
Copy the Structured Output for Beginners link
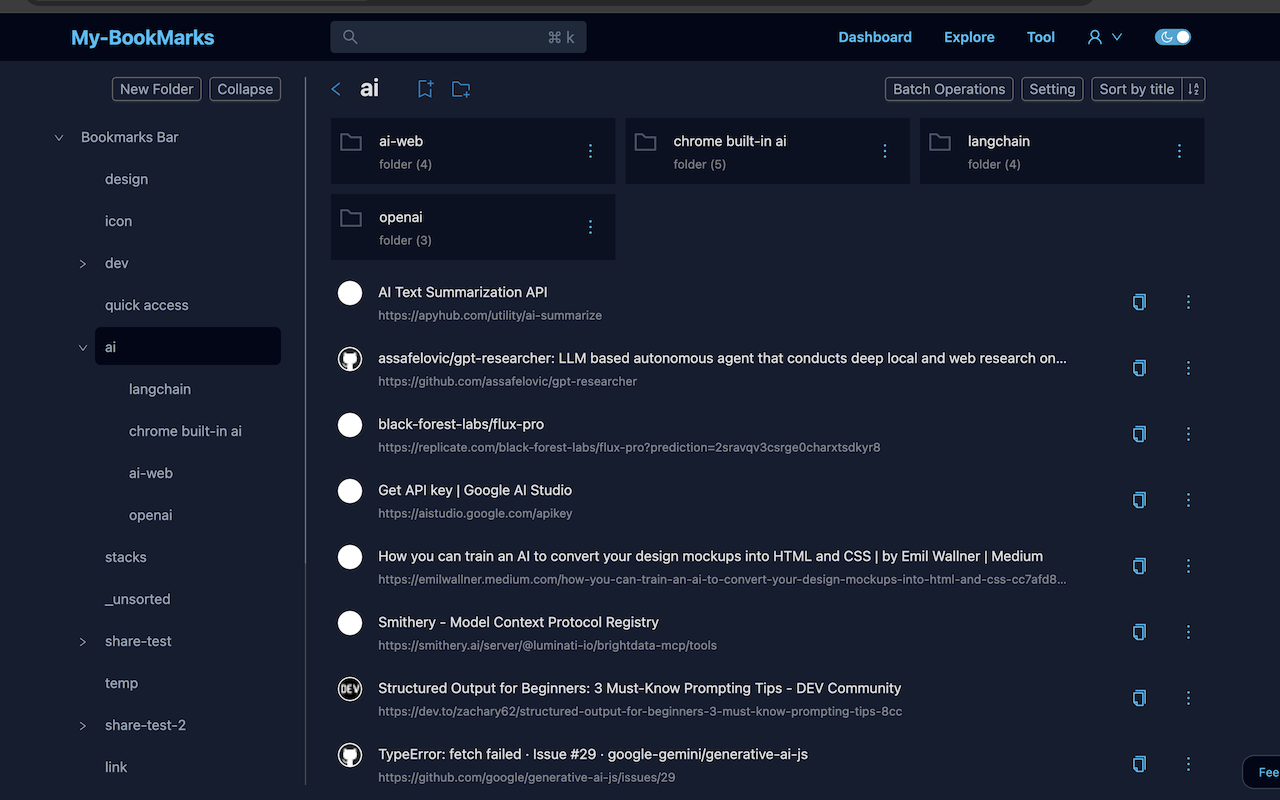tap(1139, 698)
